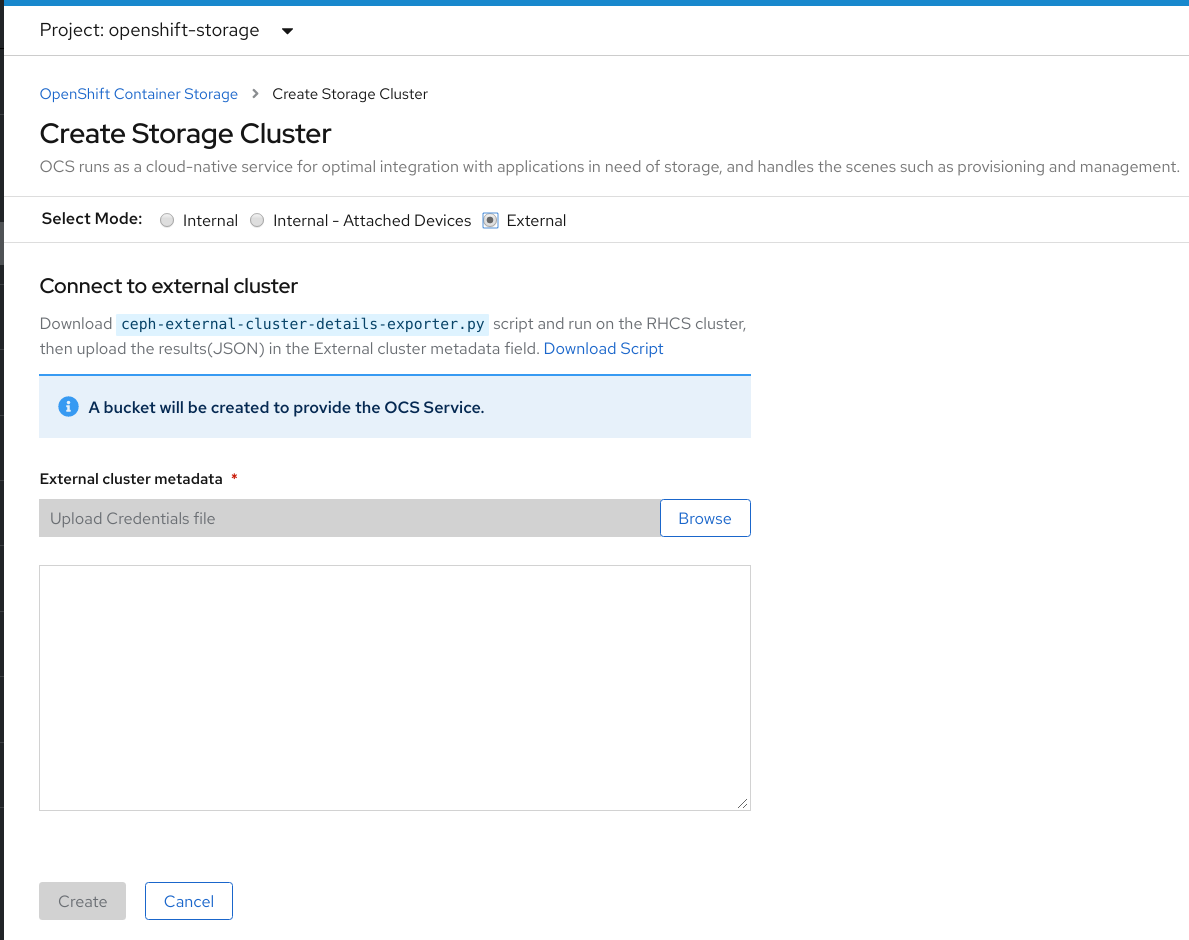The height and width of the screenshot is (940, 1189).
Task: Click the External cluster metadata label
Action: [131, 479]
